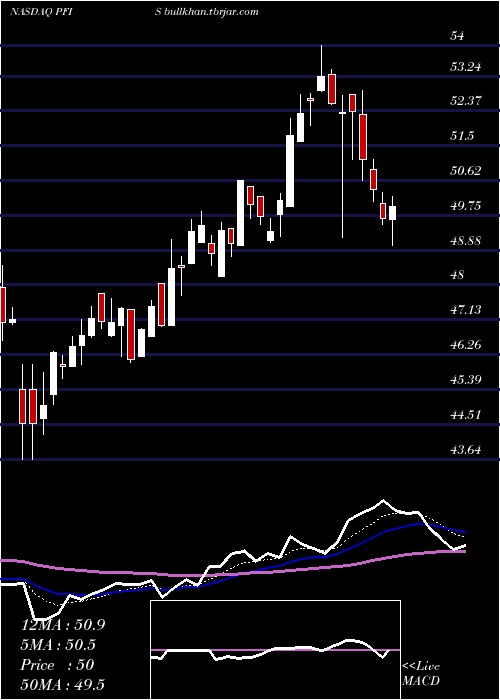
Task: Click the 48 price axis label
Action: coord(458,275)
